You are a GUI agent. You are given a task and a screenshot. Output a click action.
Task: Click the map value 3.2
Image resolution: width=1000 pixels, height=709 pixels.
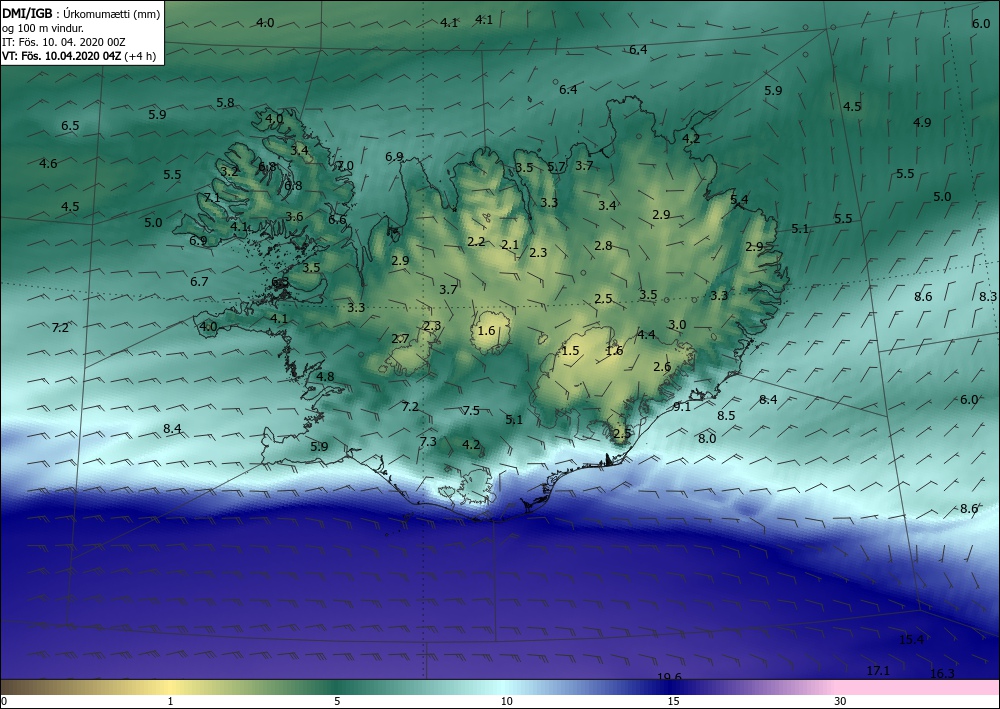pos(229,172)
